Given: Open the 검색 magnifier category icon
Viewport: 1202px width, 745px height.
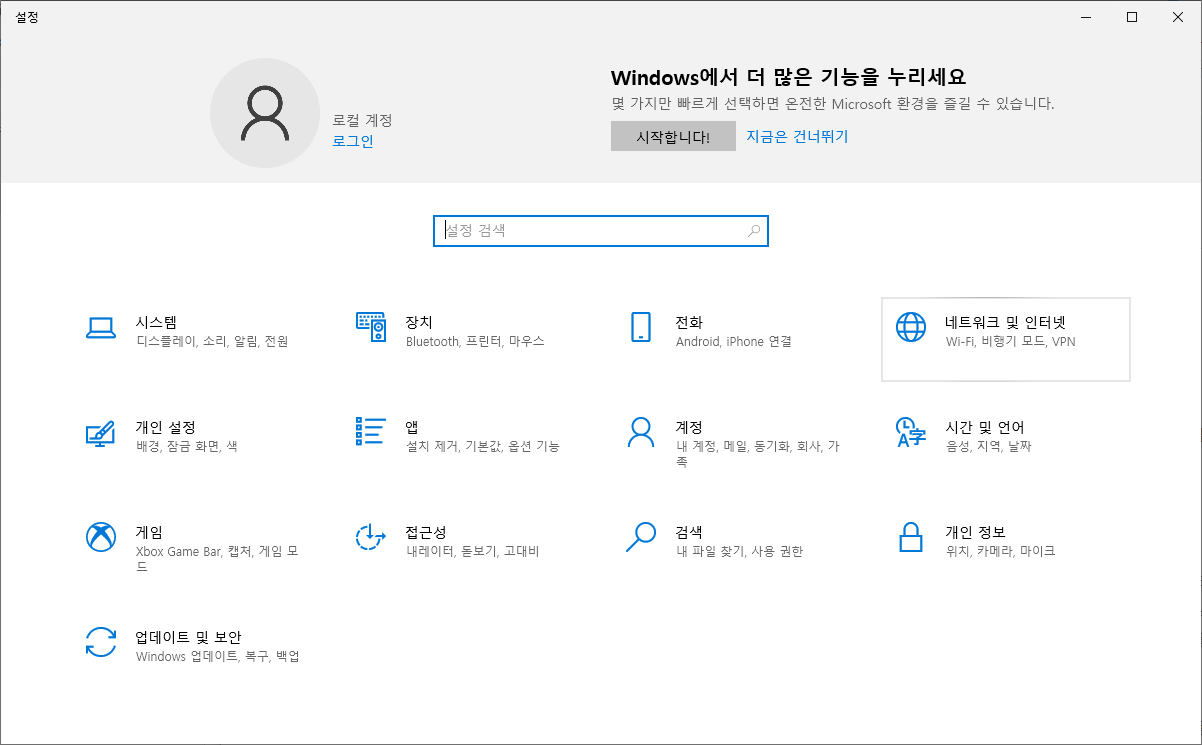Looking at the screenshot, I should coord(641,537).
